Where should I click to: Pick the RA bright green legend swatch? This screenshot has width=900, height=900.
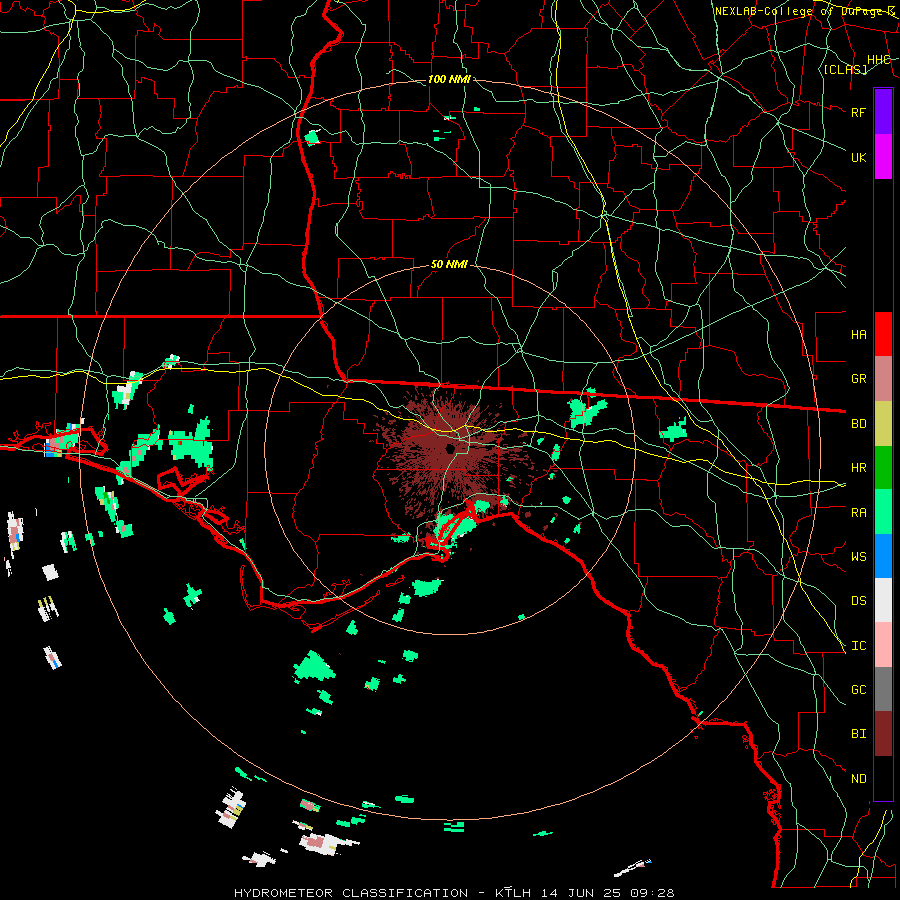point(883,512)
